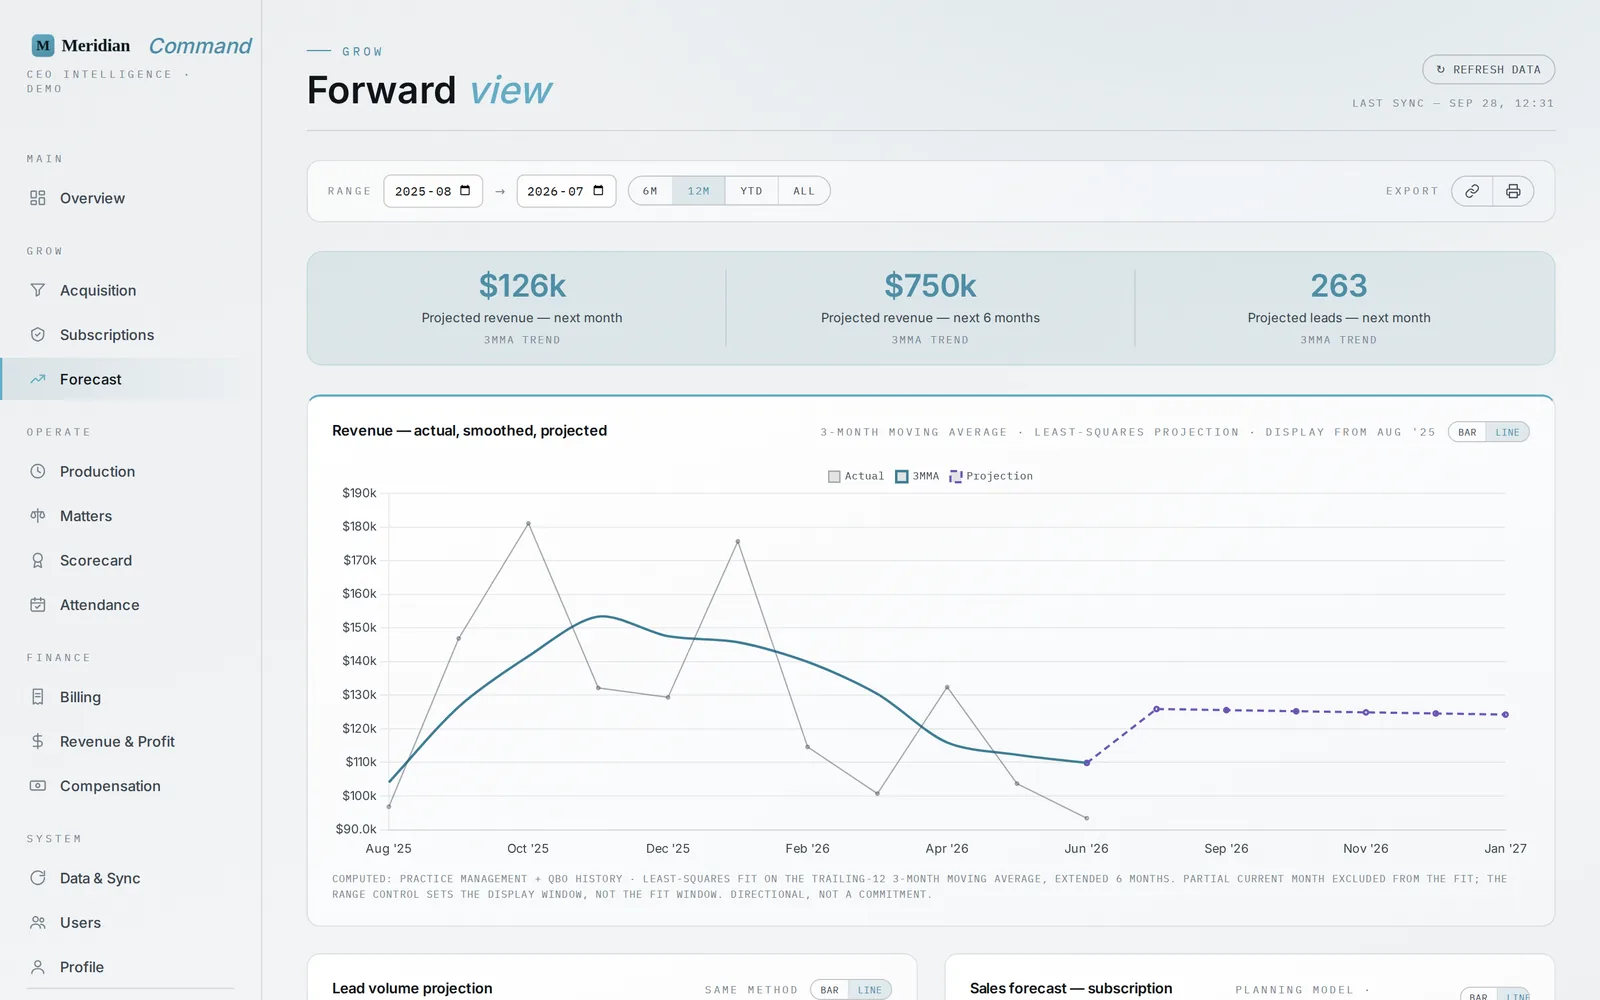This screenshot has width=1600, height=1000.
Task: Switch revenue chart to LINE display
Action: [x=1507, y=432]
